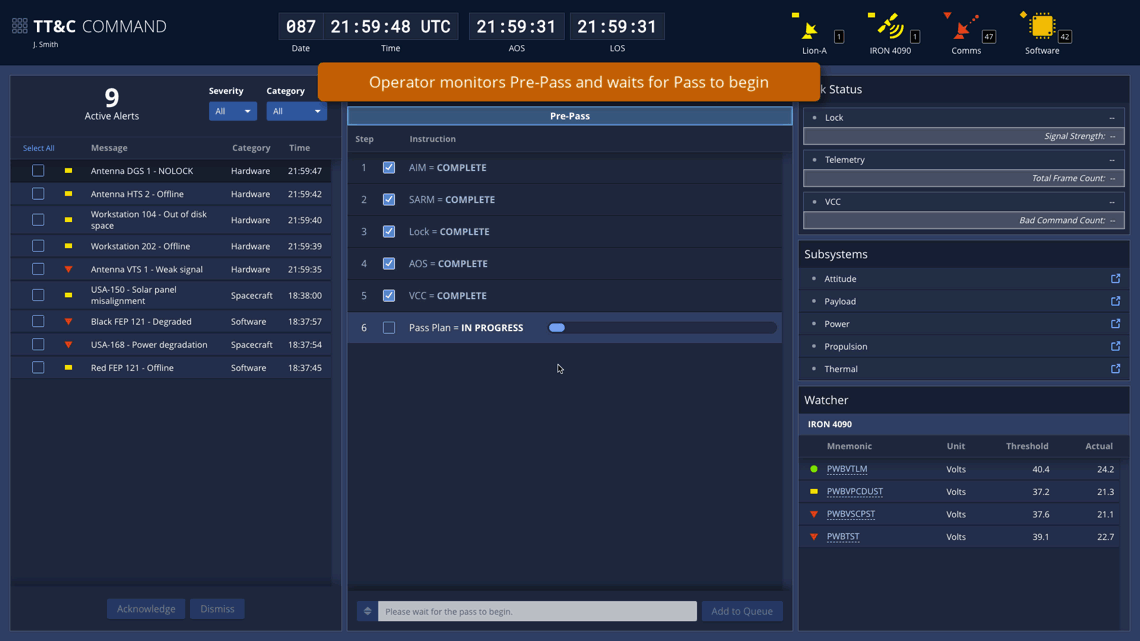Open the Comms status icon
This screenshot has height=641, width=1140.
(x=964, y=27)
